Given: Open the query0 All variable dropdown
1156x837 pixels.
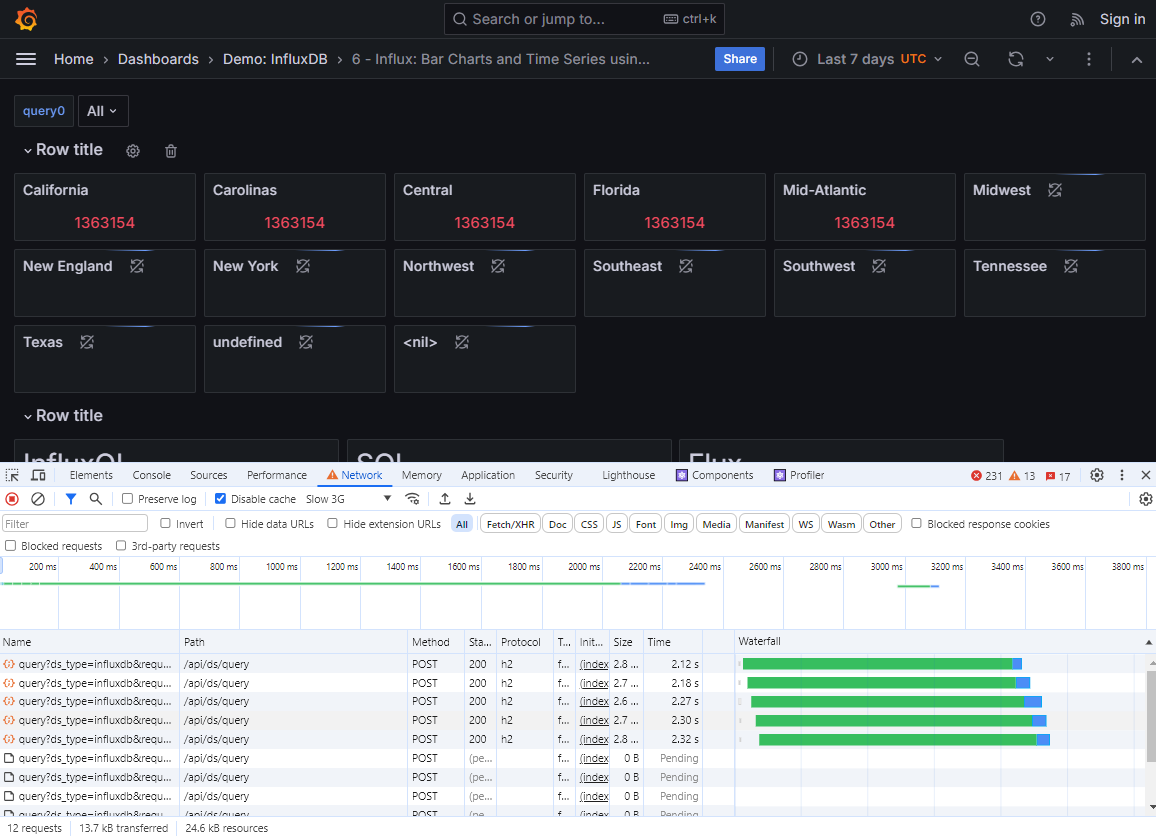Looking at the screenshot, I should coord(103,111).
